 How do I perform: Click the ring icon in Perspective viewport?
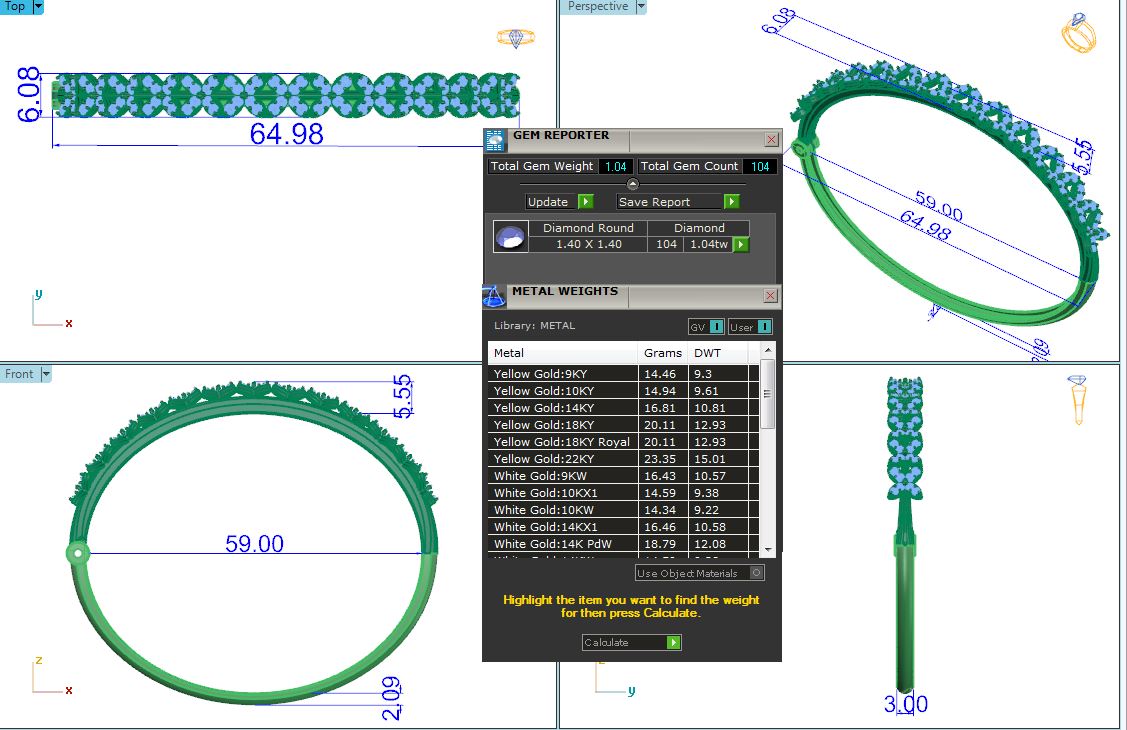pos(1078,34)
